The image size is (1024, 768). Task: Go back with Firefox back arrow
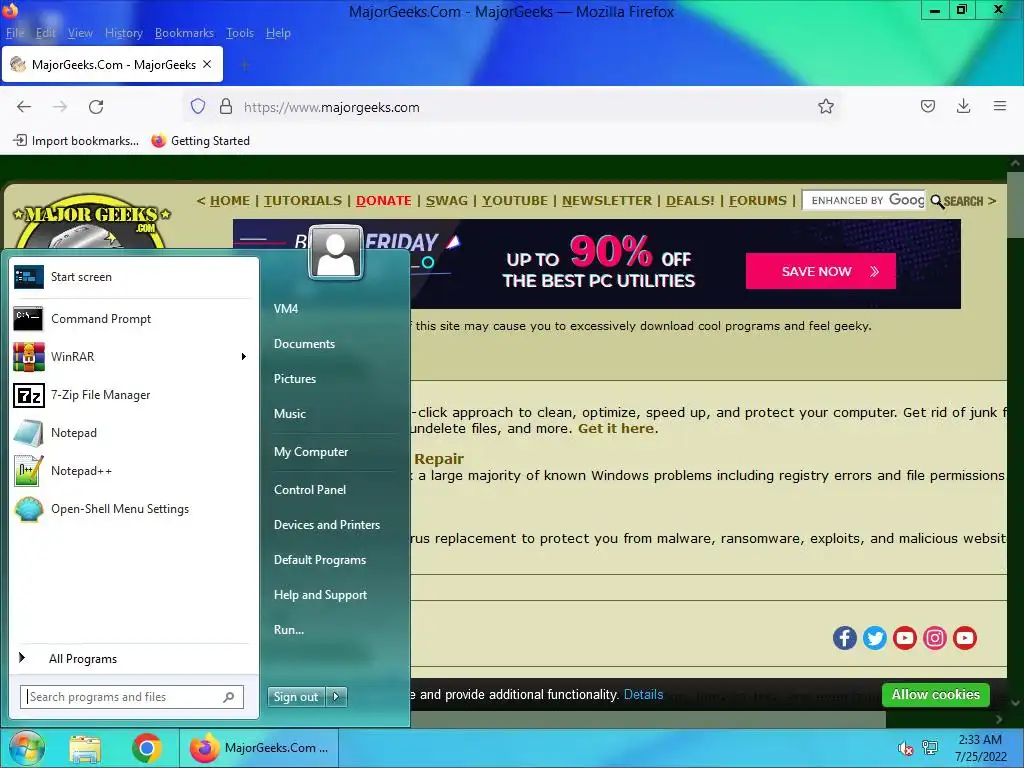coord(24,106)
